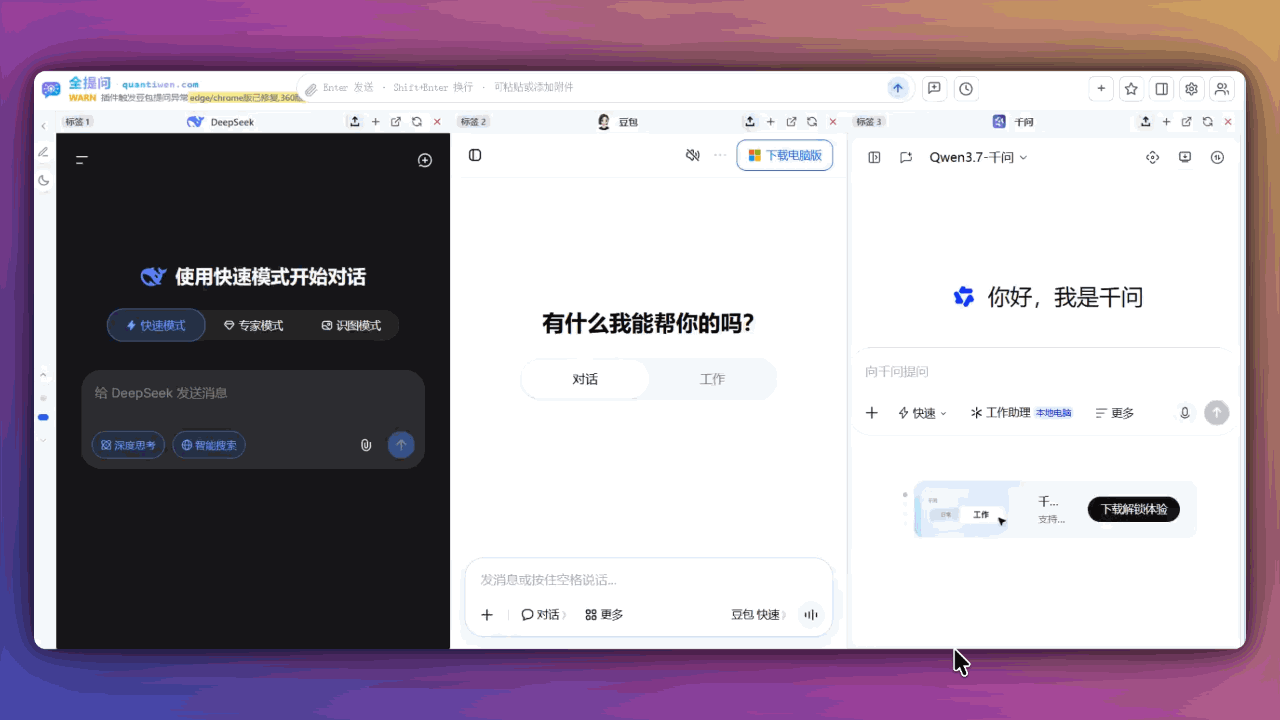Open the 快速 mode dropdown in 千问
The image size is (1280, 720).
922,413
